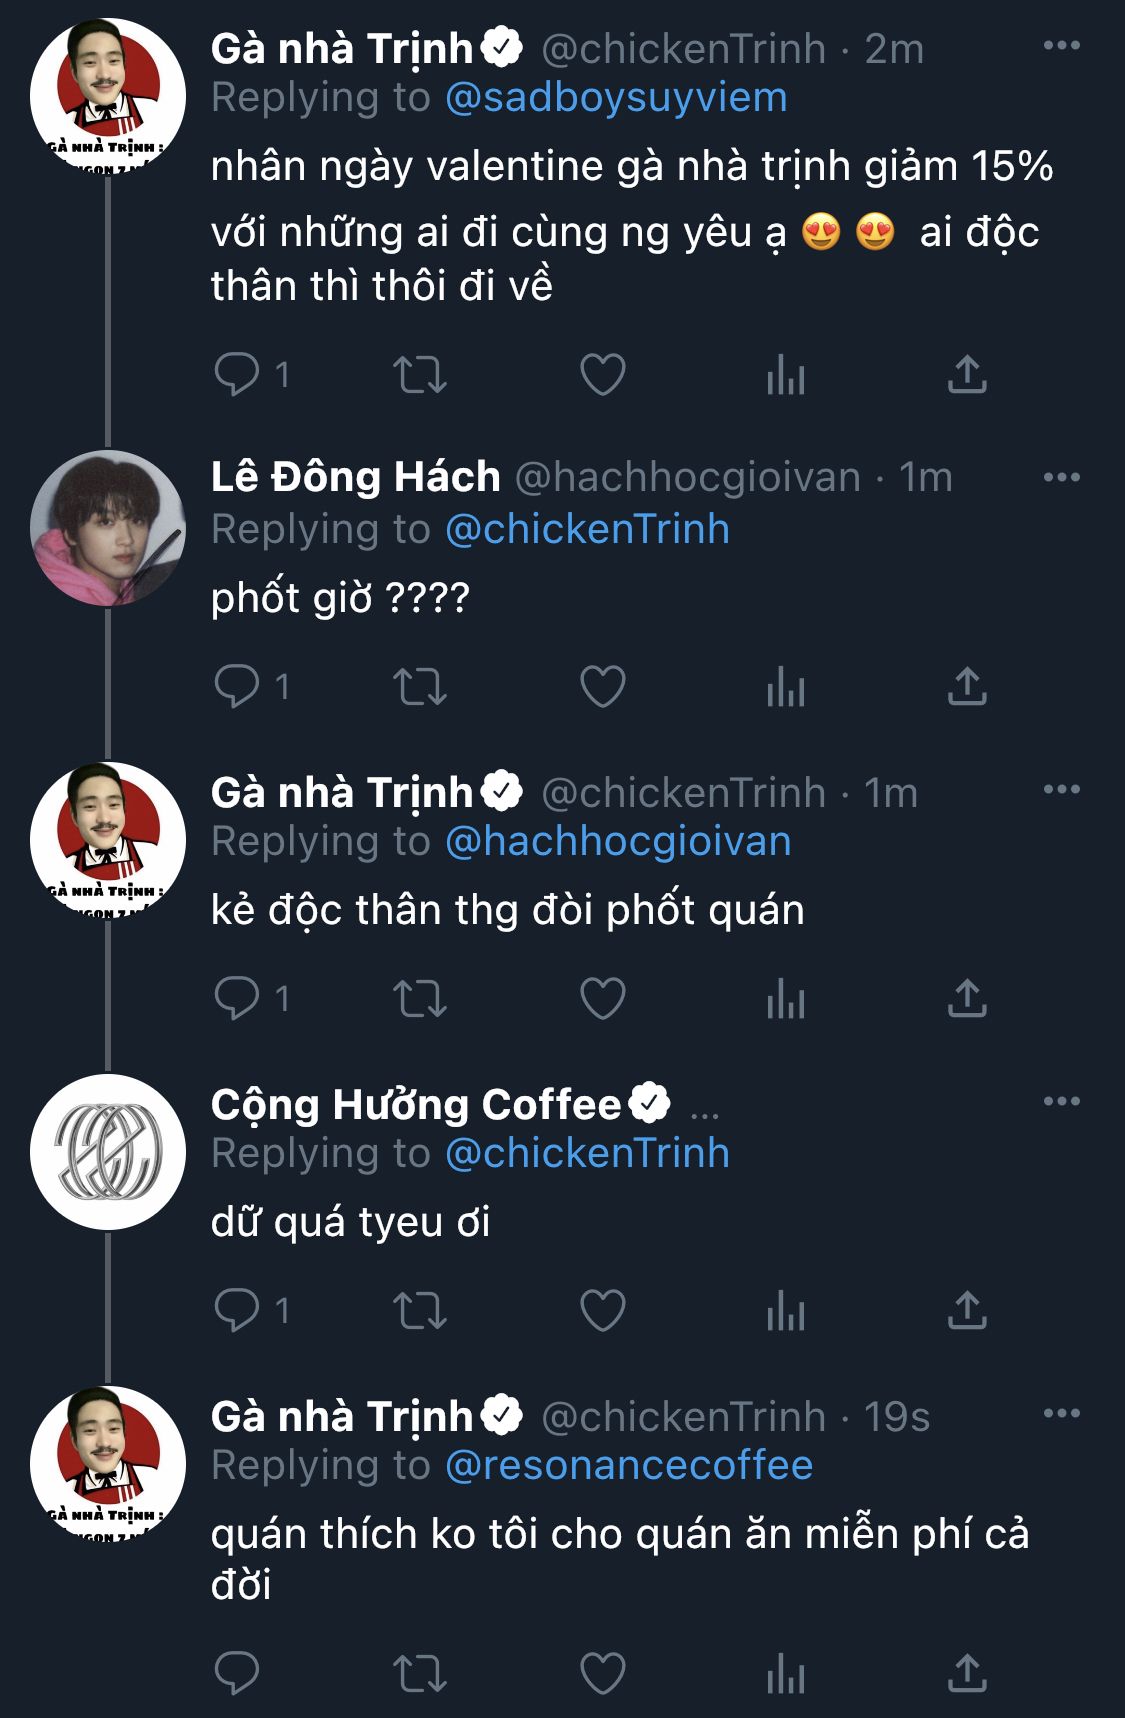Reply to Cộng Hưởng Coffee's tweet
This screenshot has height=1718, width=1125.
pos(237,1311)
